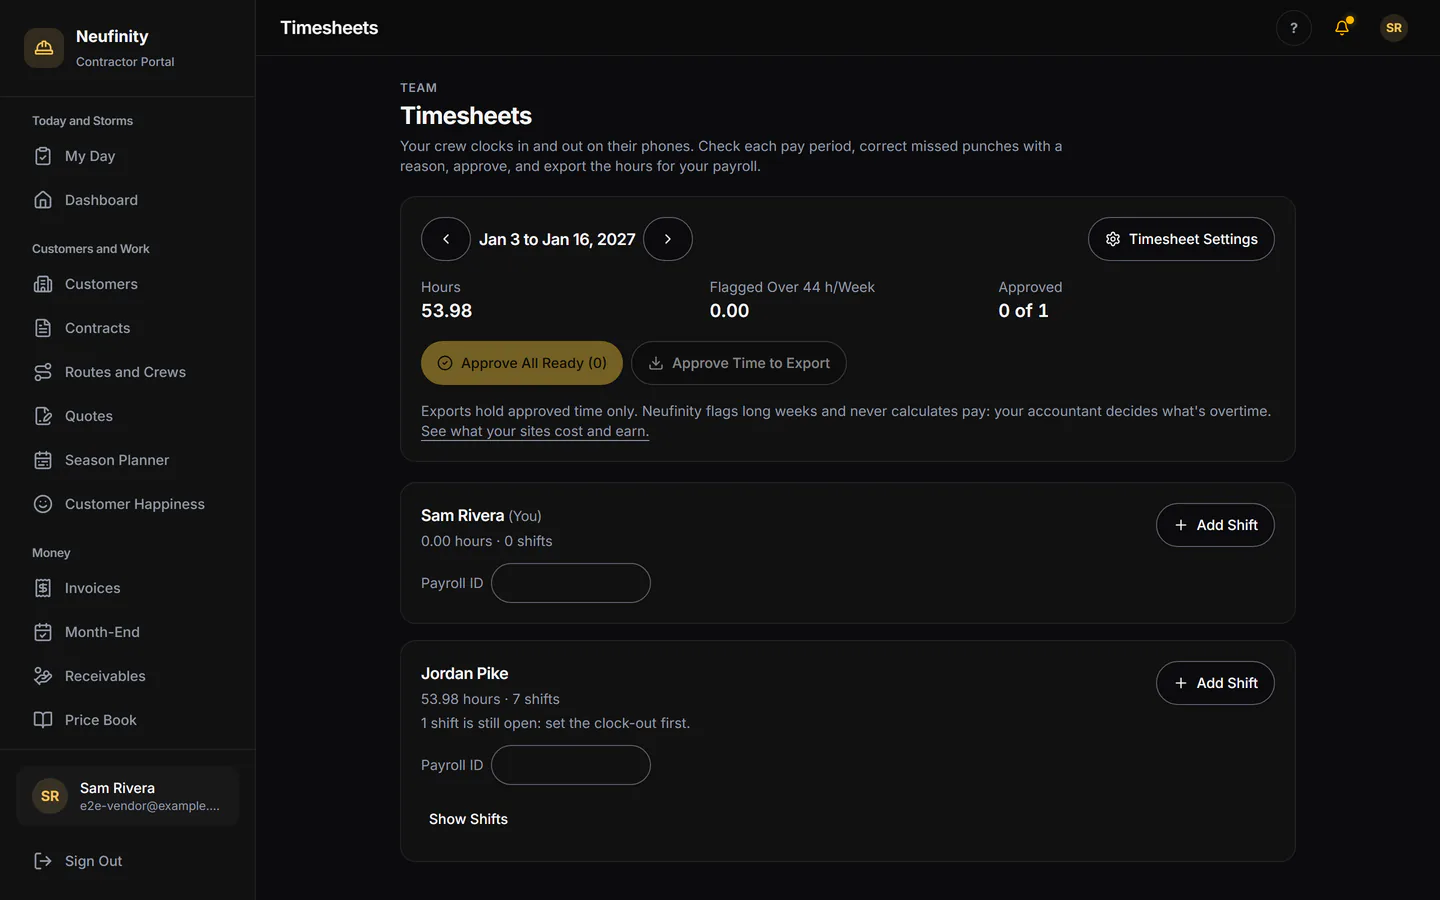The image size is (1440, 900).
Task: Click the Routes and Crews icon
Action: coord(43,372)
